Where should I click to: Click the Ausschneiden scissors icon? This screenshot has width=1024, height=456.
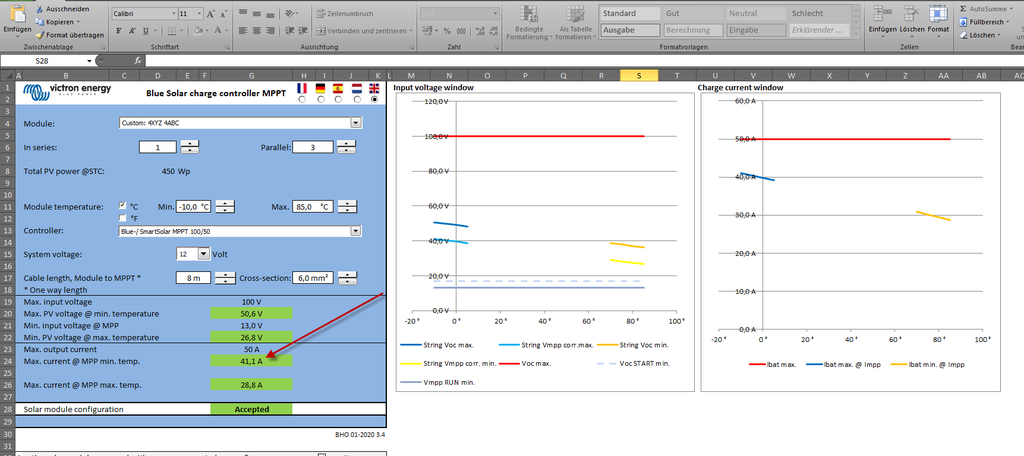pyautogui.click(x=40, y=9)
